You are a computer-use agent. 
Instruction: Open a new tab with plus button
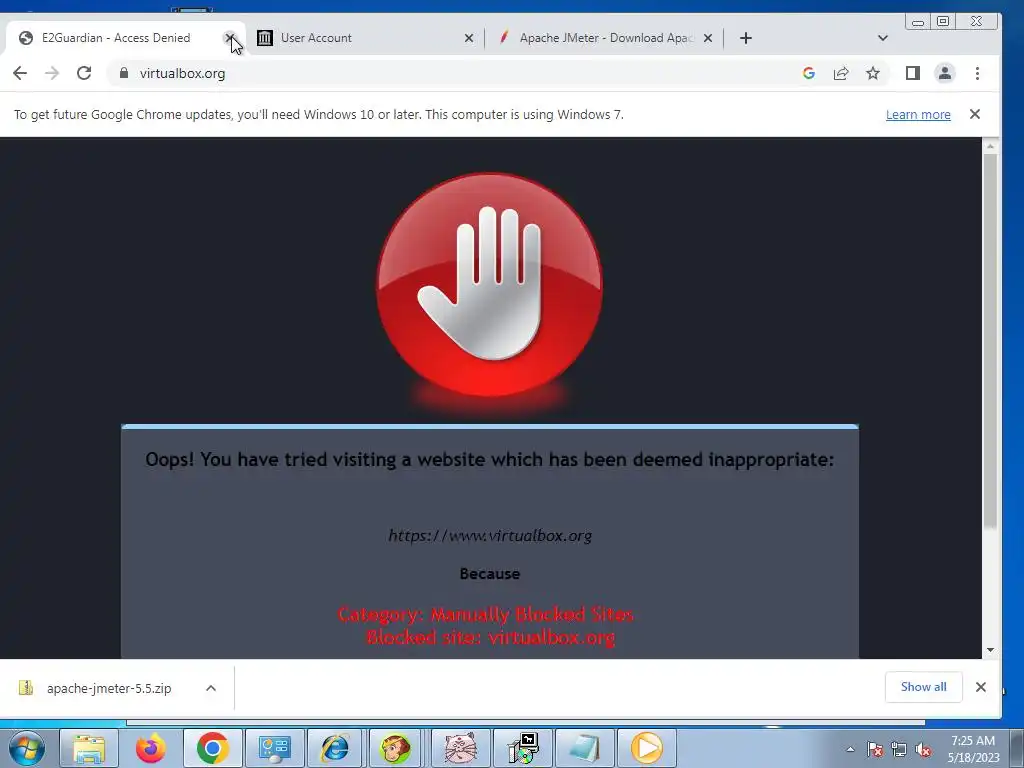click(746, 38)
